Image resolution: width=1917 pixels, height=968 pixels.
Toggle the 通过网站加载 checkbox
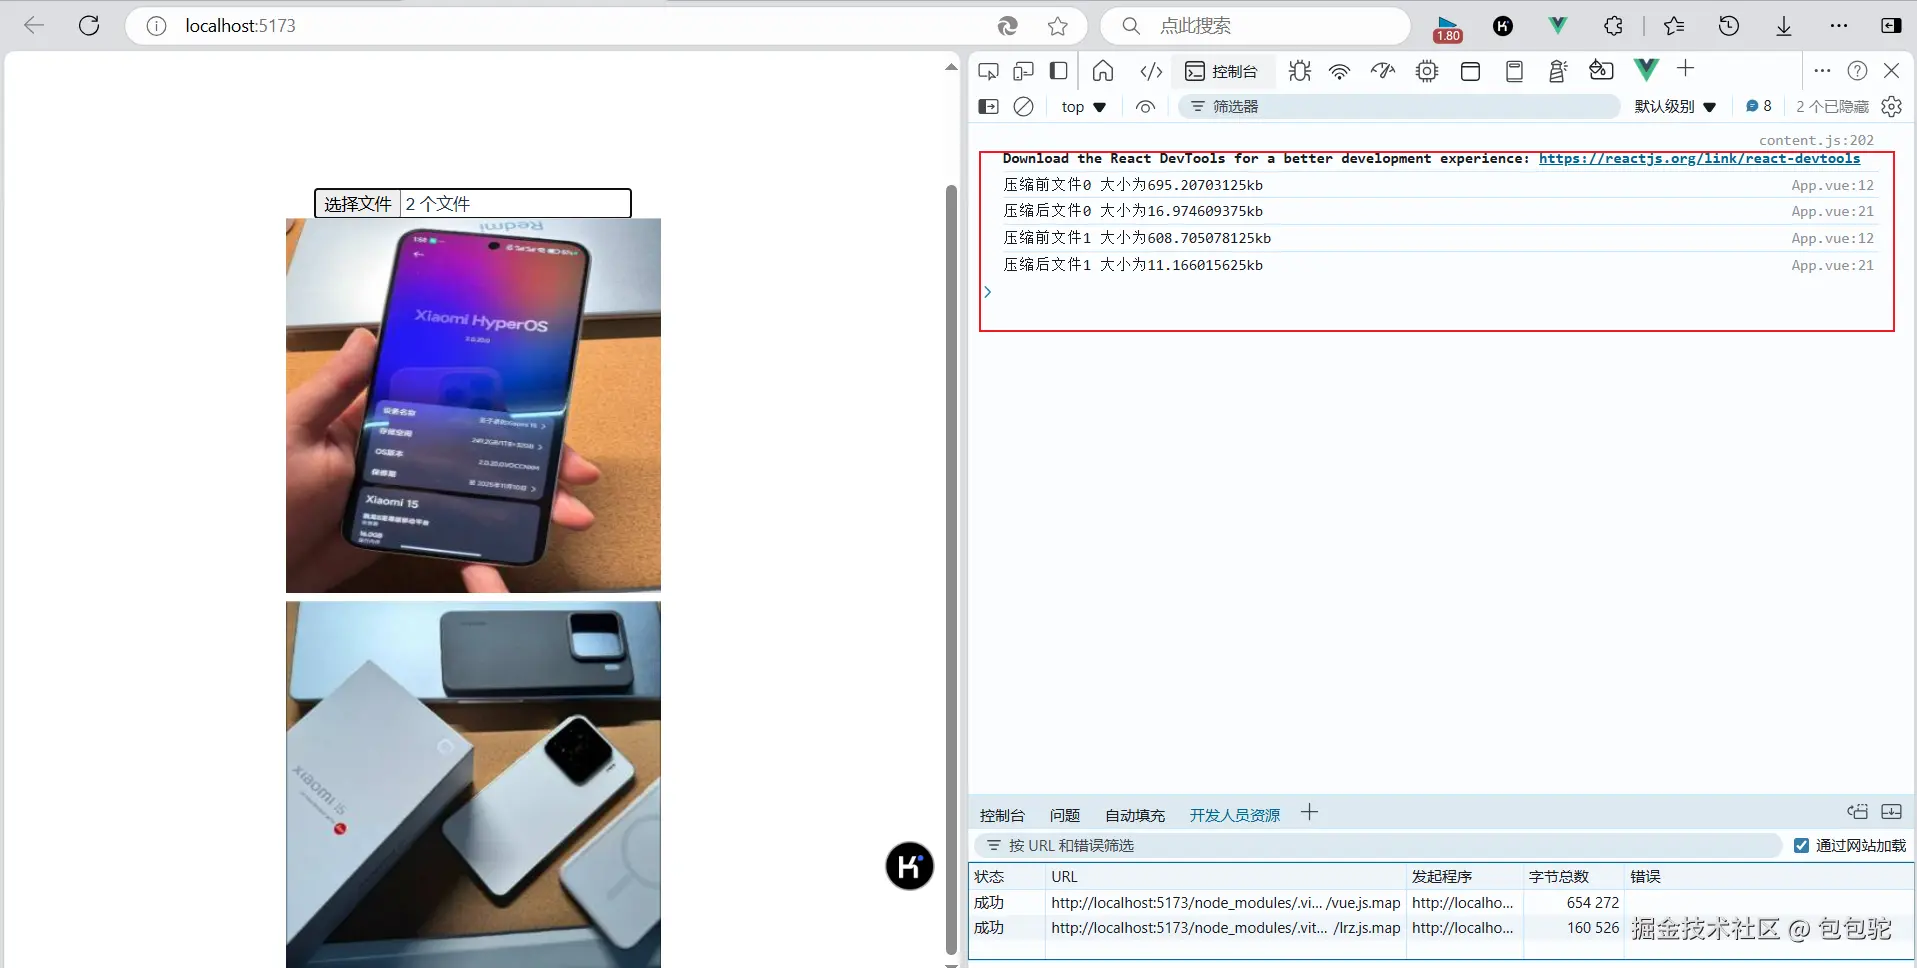click(1801, 845)
